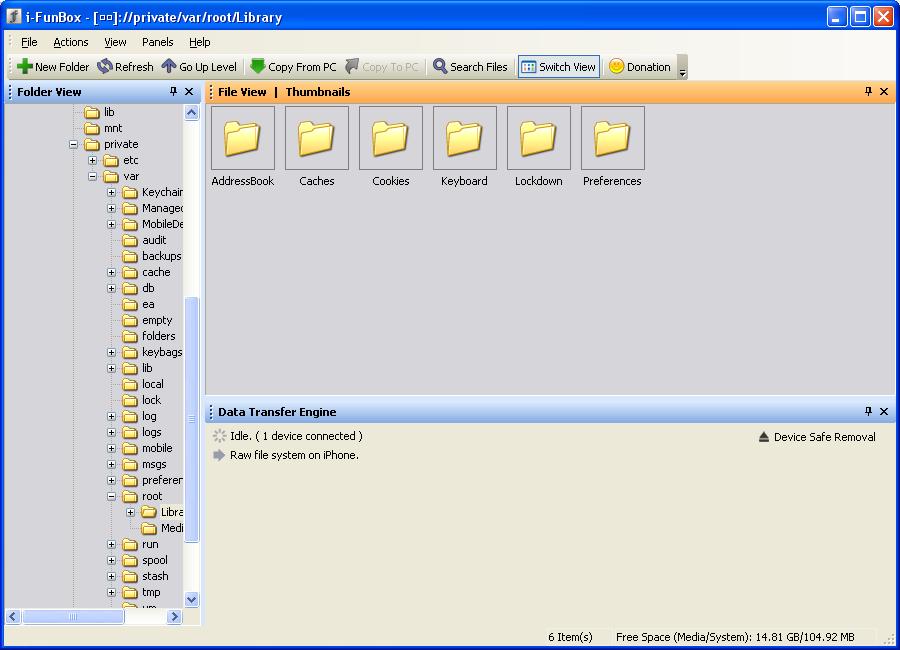Select the mobile folder in tree
This screenshot has width=900, height=650.
156,448
